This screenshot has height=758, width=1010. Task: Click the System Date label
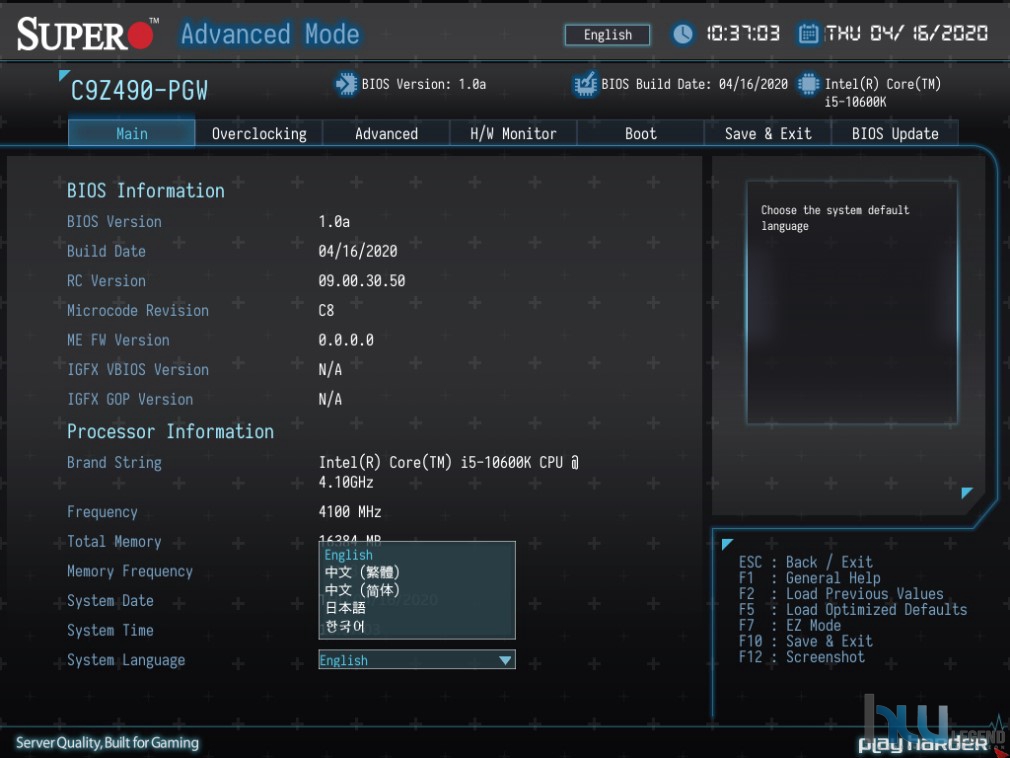pyautogui.click(x=110, y=601)
